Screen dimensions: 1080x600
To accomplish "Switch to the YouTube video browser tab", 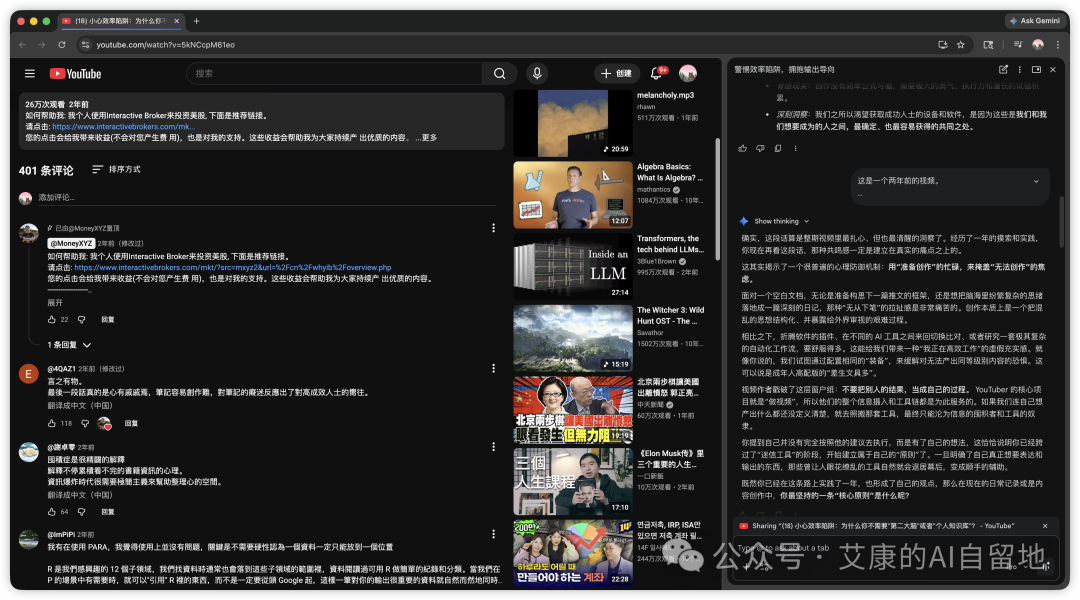I will click(120, 20).
